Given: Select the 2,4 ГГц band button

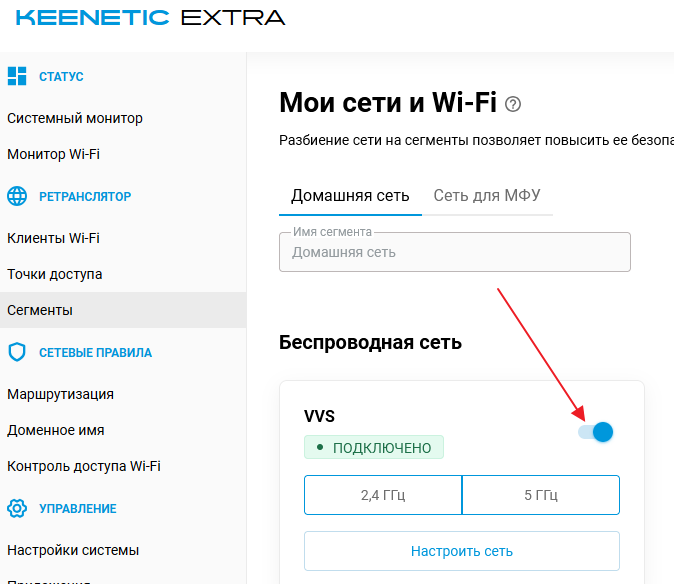Looking at the screenshot, I should coord(383,495).
